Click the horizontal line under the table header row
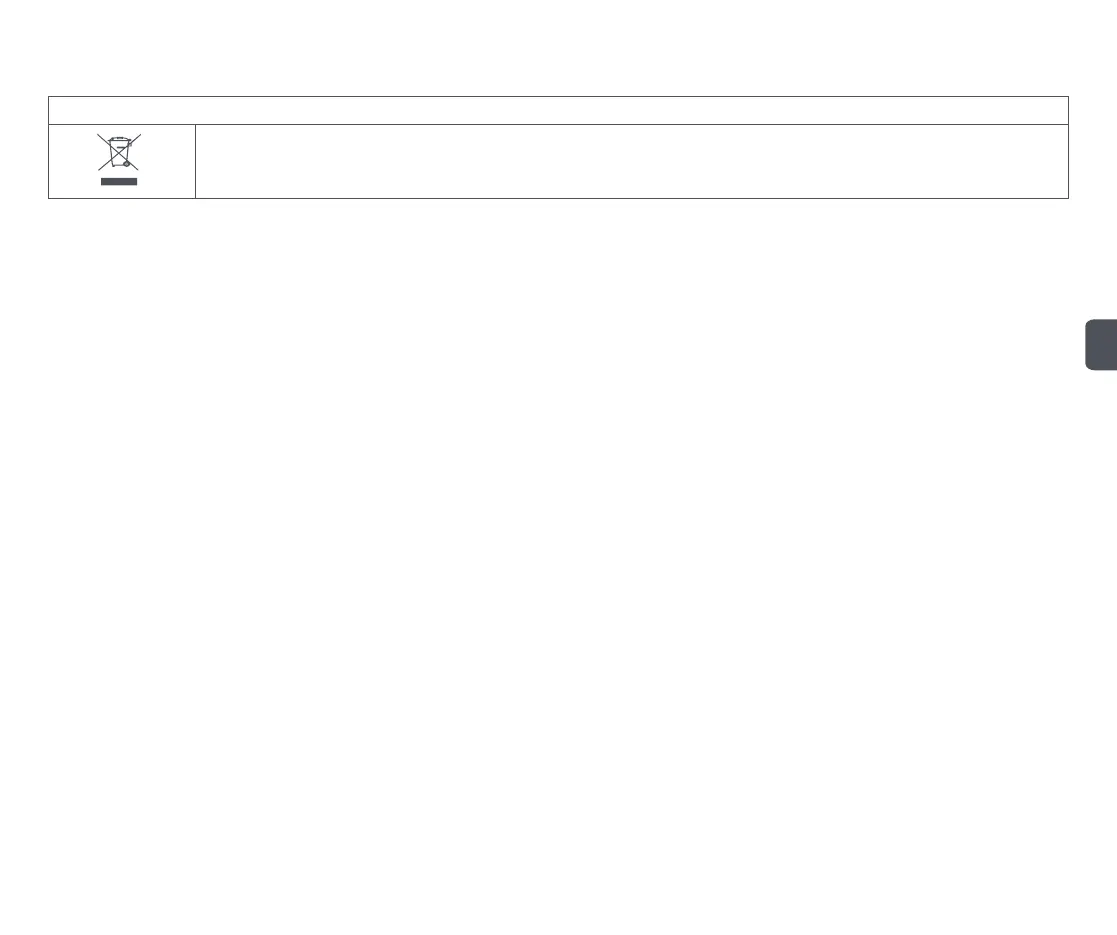This screenshot has width=1117, height=935. click(x=558, y=125)
